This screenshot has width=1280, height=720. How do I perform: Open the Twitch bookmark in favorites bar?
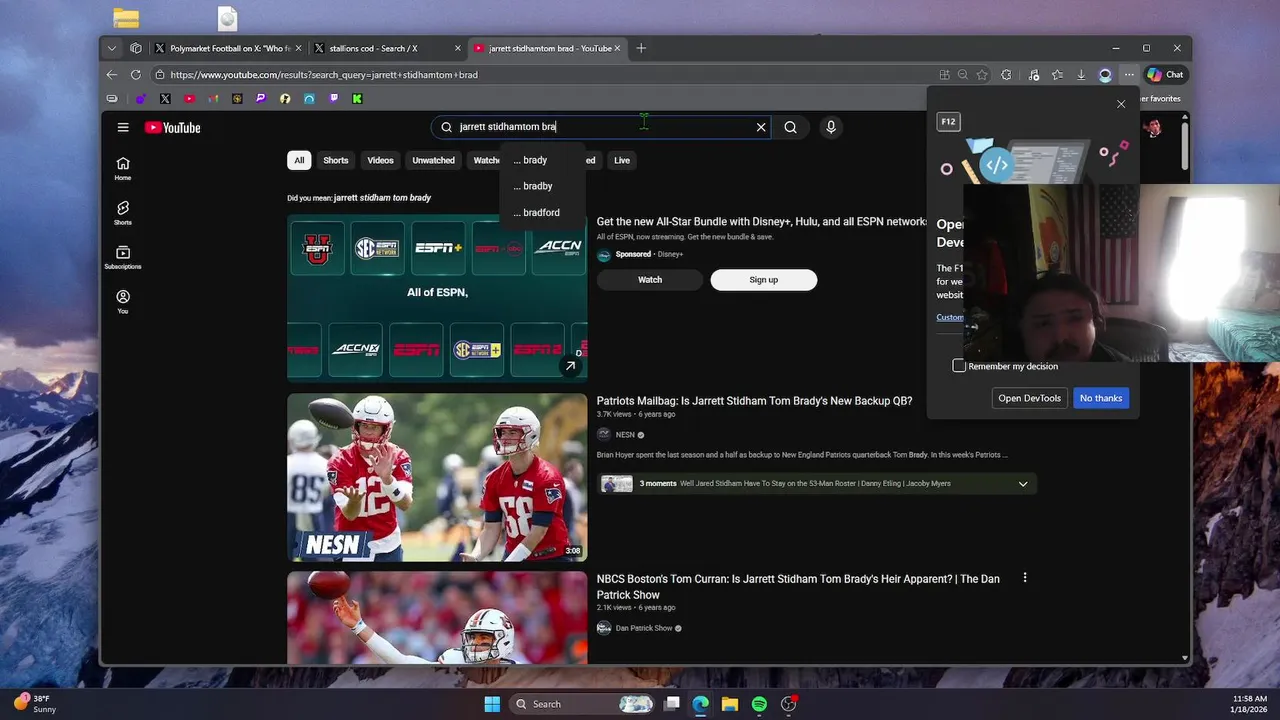333,99
